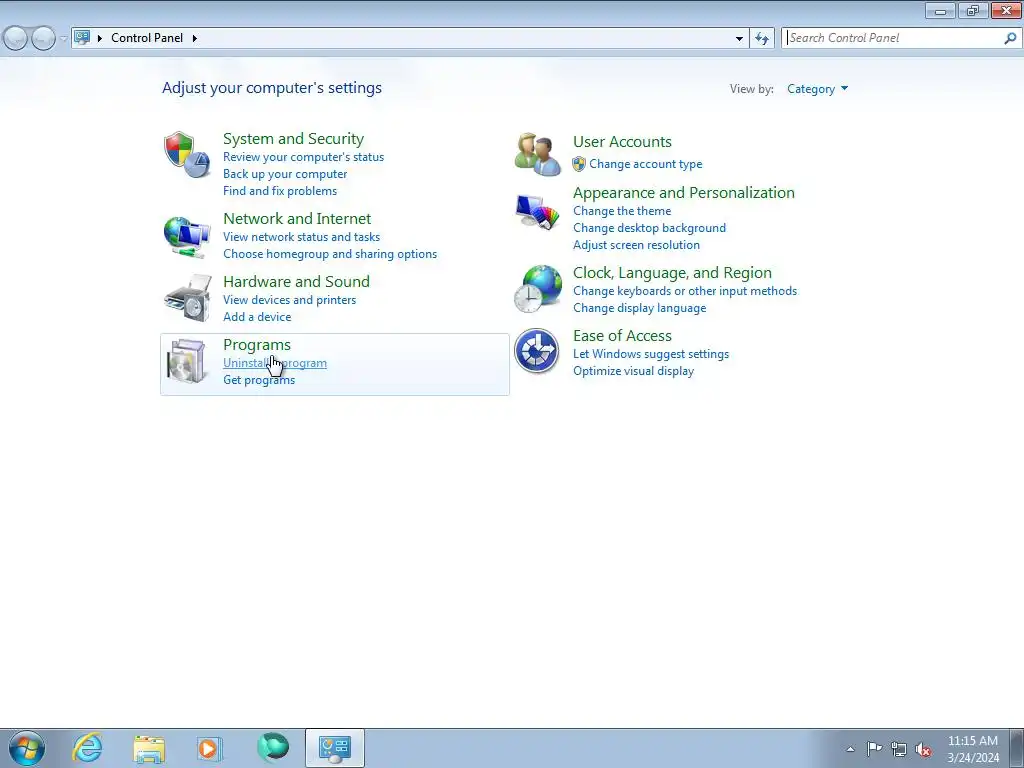Viewport: 1024px width, 768px height.
Task: Open the taskbar clock showing 11:15 AM
Action: 973,748
